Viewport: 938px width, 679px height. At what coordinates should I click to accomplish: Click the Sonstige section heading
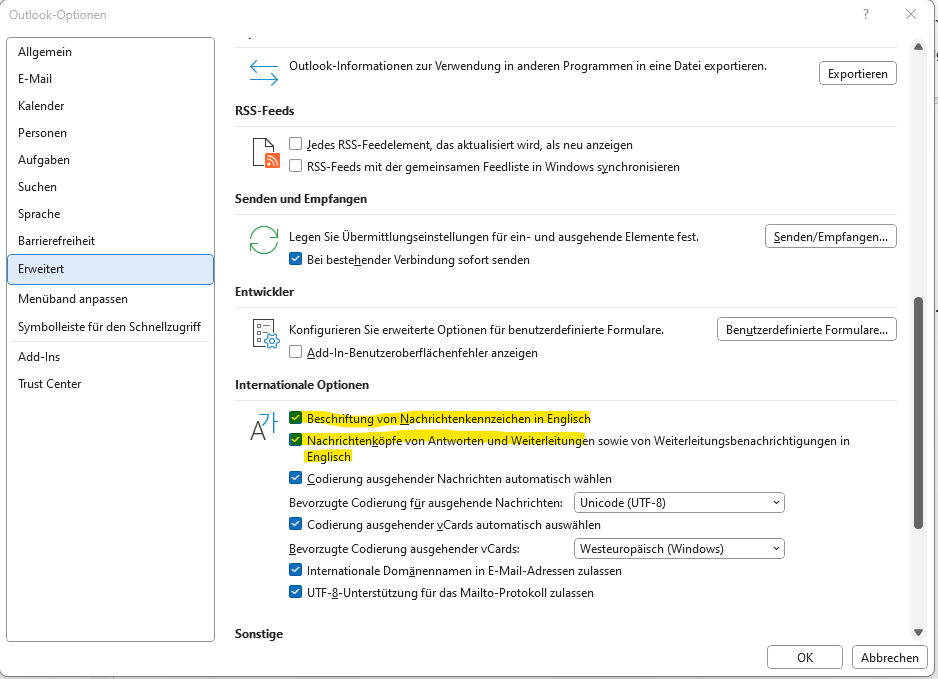(x=259, y=634)
